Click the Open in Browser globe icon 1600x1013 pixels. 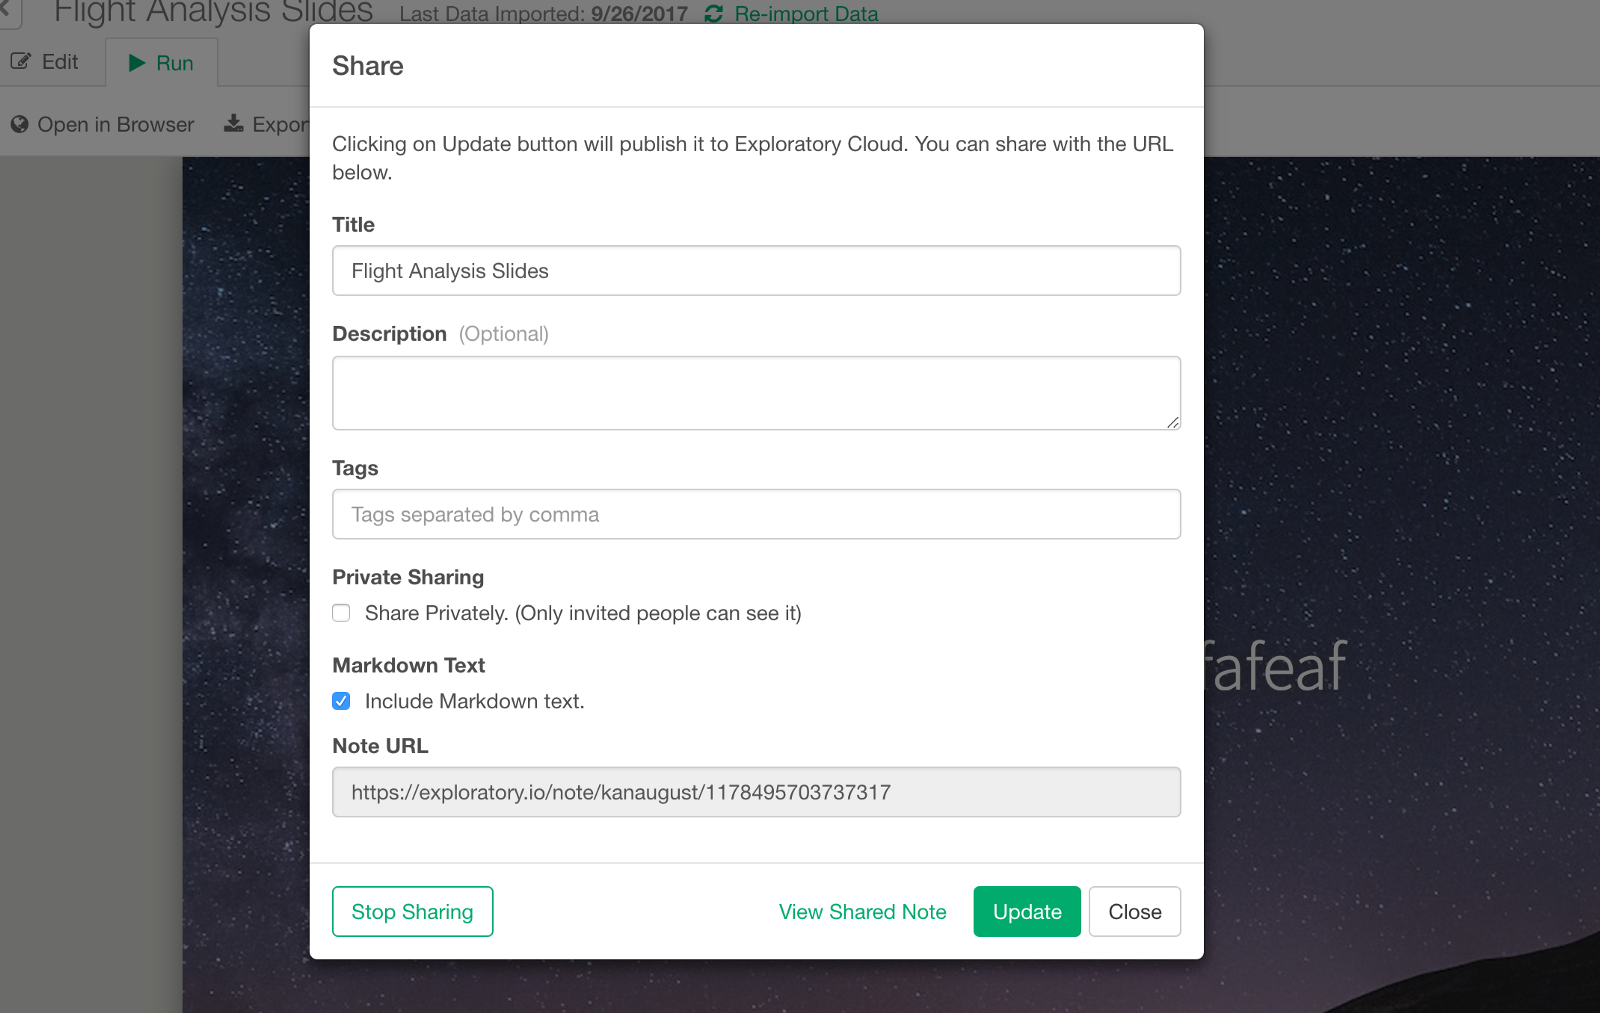pyautogui.click(x=20, y=125)
